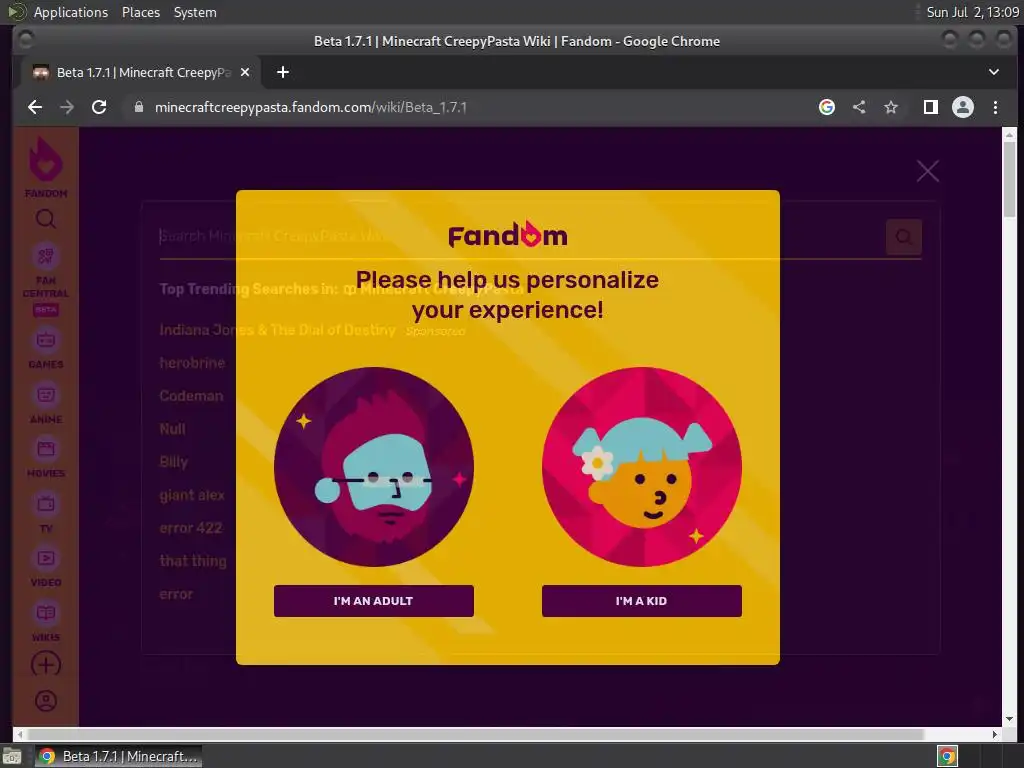The height and width of the screenshot is (768, 1024).
Task: Click the scroll right arrow of horizontal scrollbar
Action: [995, 734]
